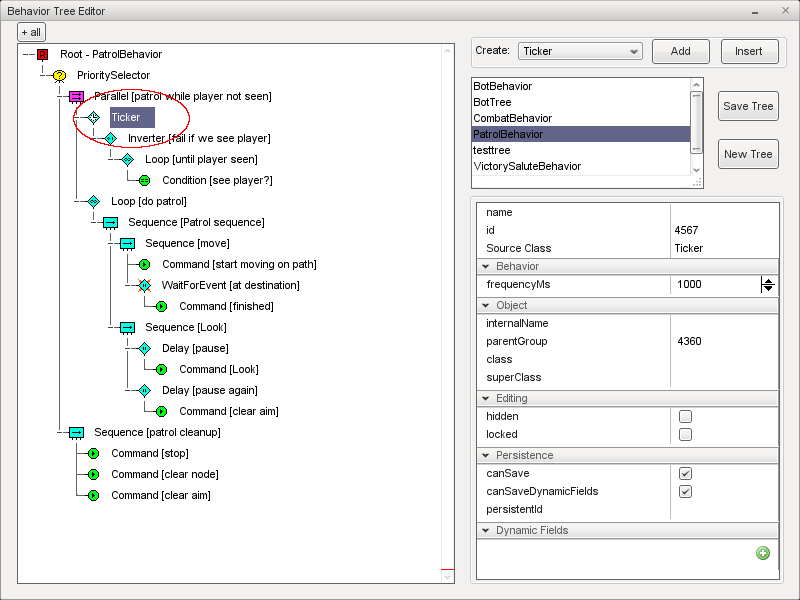Click the Insert button
This screenshot has height=600, width=800.
(748, 51)
